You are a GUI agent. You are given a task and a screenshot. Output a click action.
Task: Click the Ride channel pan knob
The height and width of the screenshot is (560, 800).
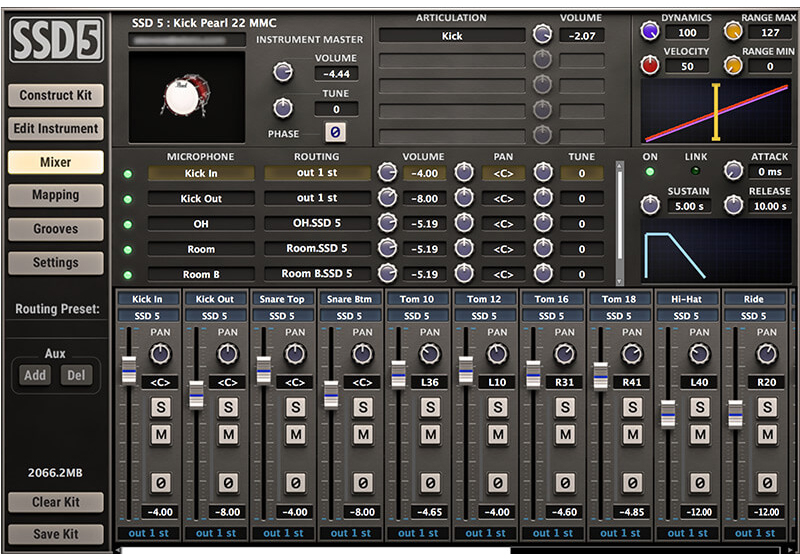(x=766, y=353)
